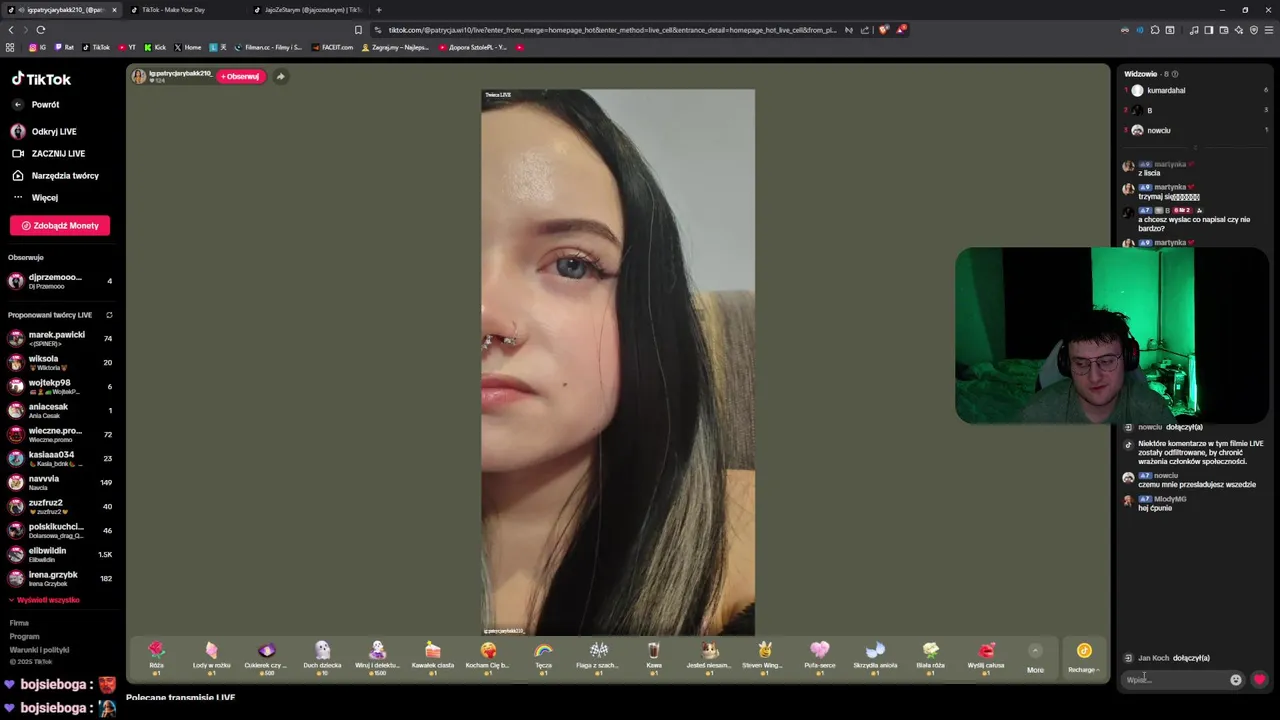The width and height of the screenshot is (1280, 720).
Task: Click MłodyMG's chat message hej ćpunie
Action: (1155, 508)
